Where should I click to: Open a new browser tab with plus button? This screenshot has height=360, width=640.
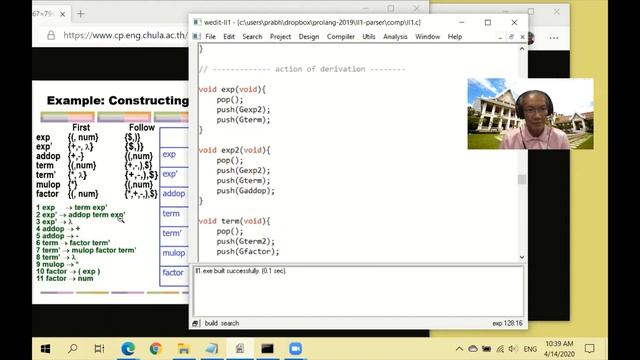pos(80,14)
